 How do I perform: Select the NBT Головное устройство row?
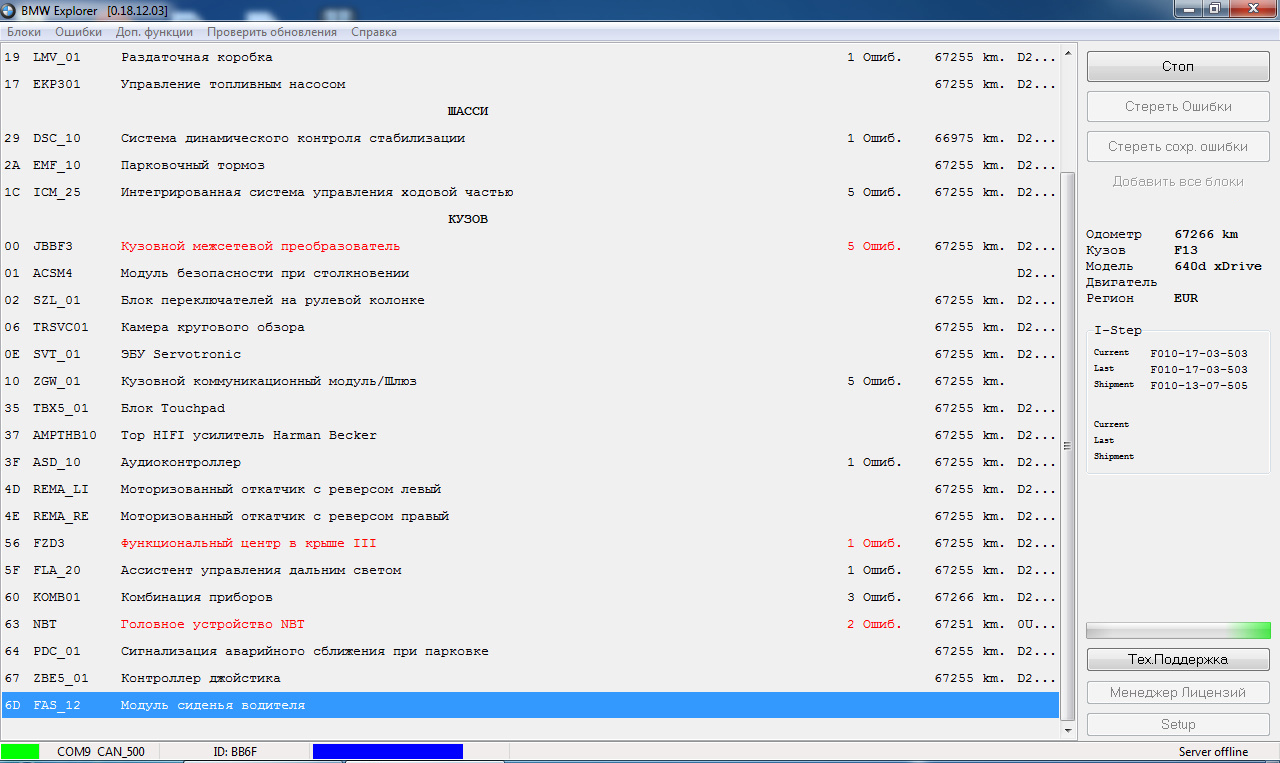click(x=212, y=624)
